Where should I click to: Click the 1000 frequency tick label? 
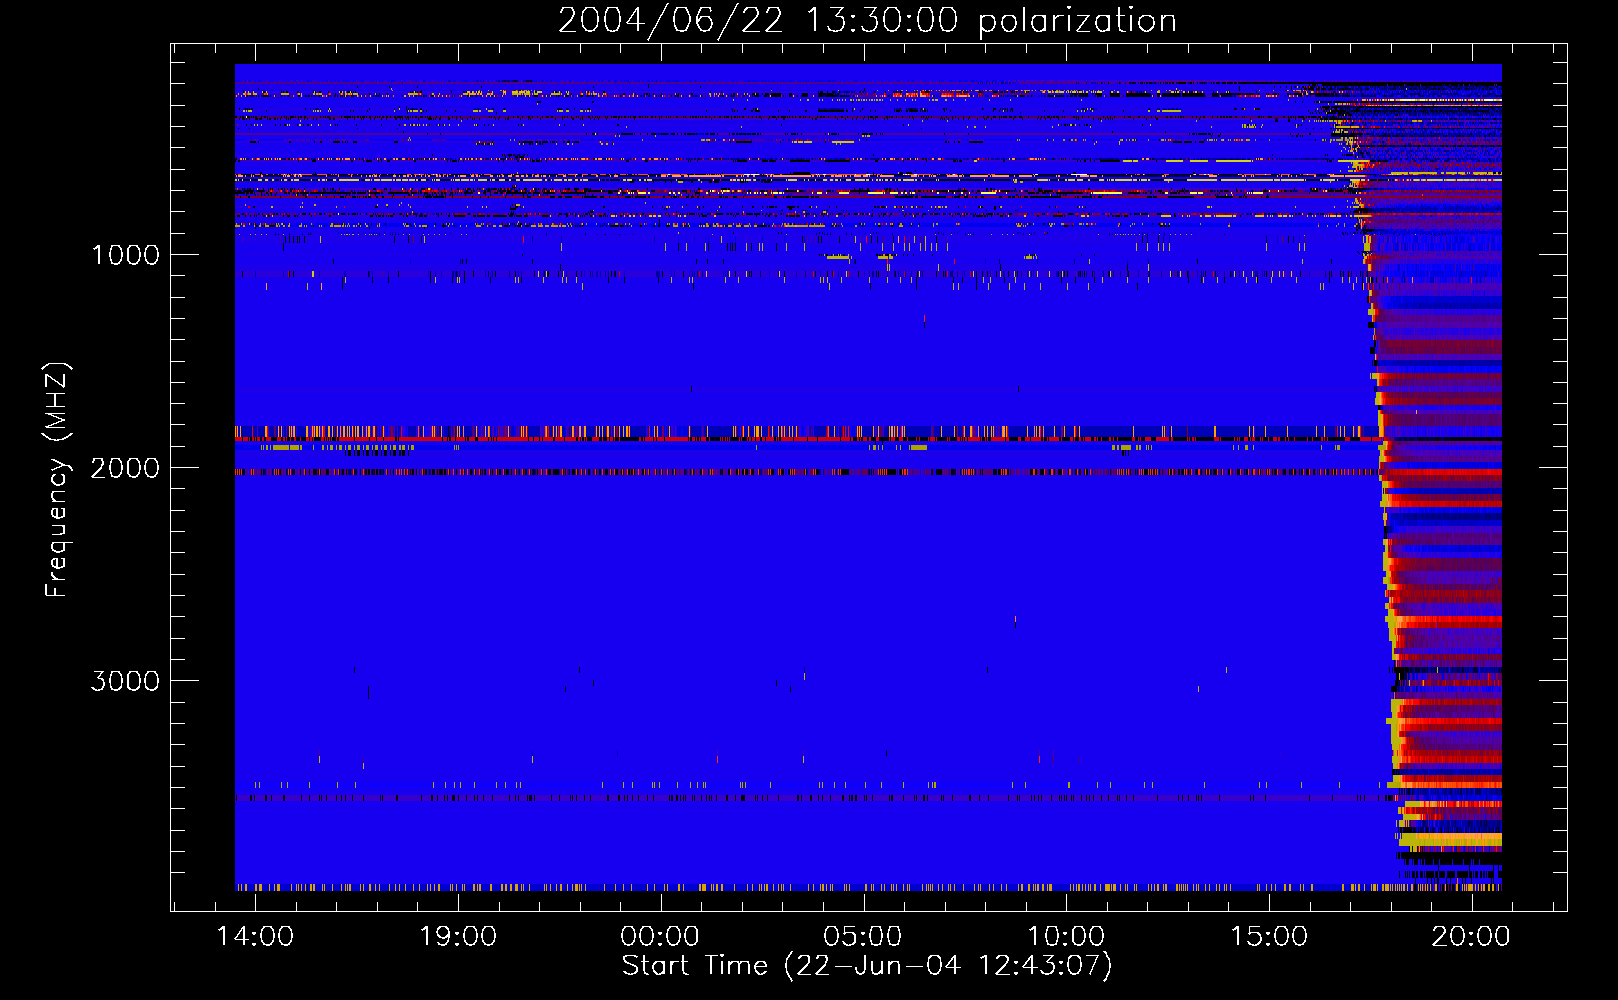125,255
